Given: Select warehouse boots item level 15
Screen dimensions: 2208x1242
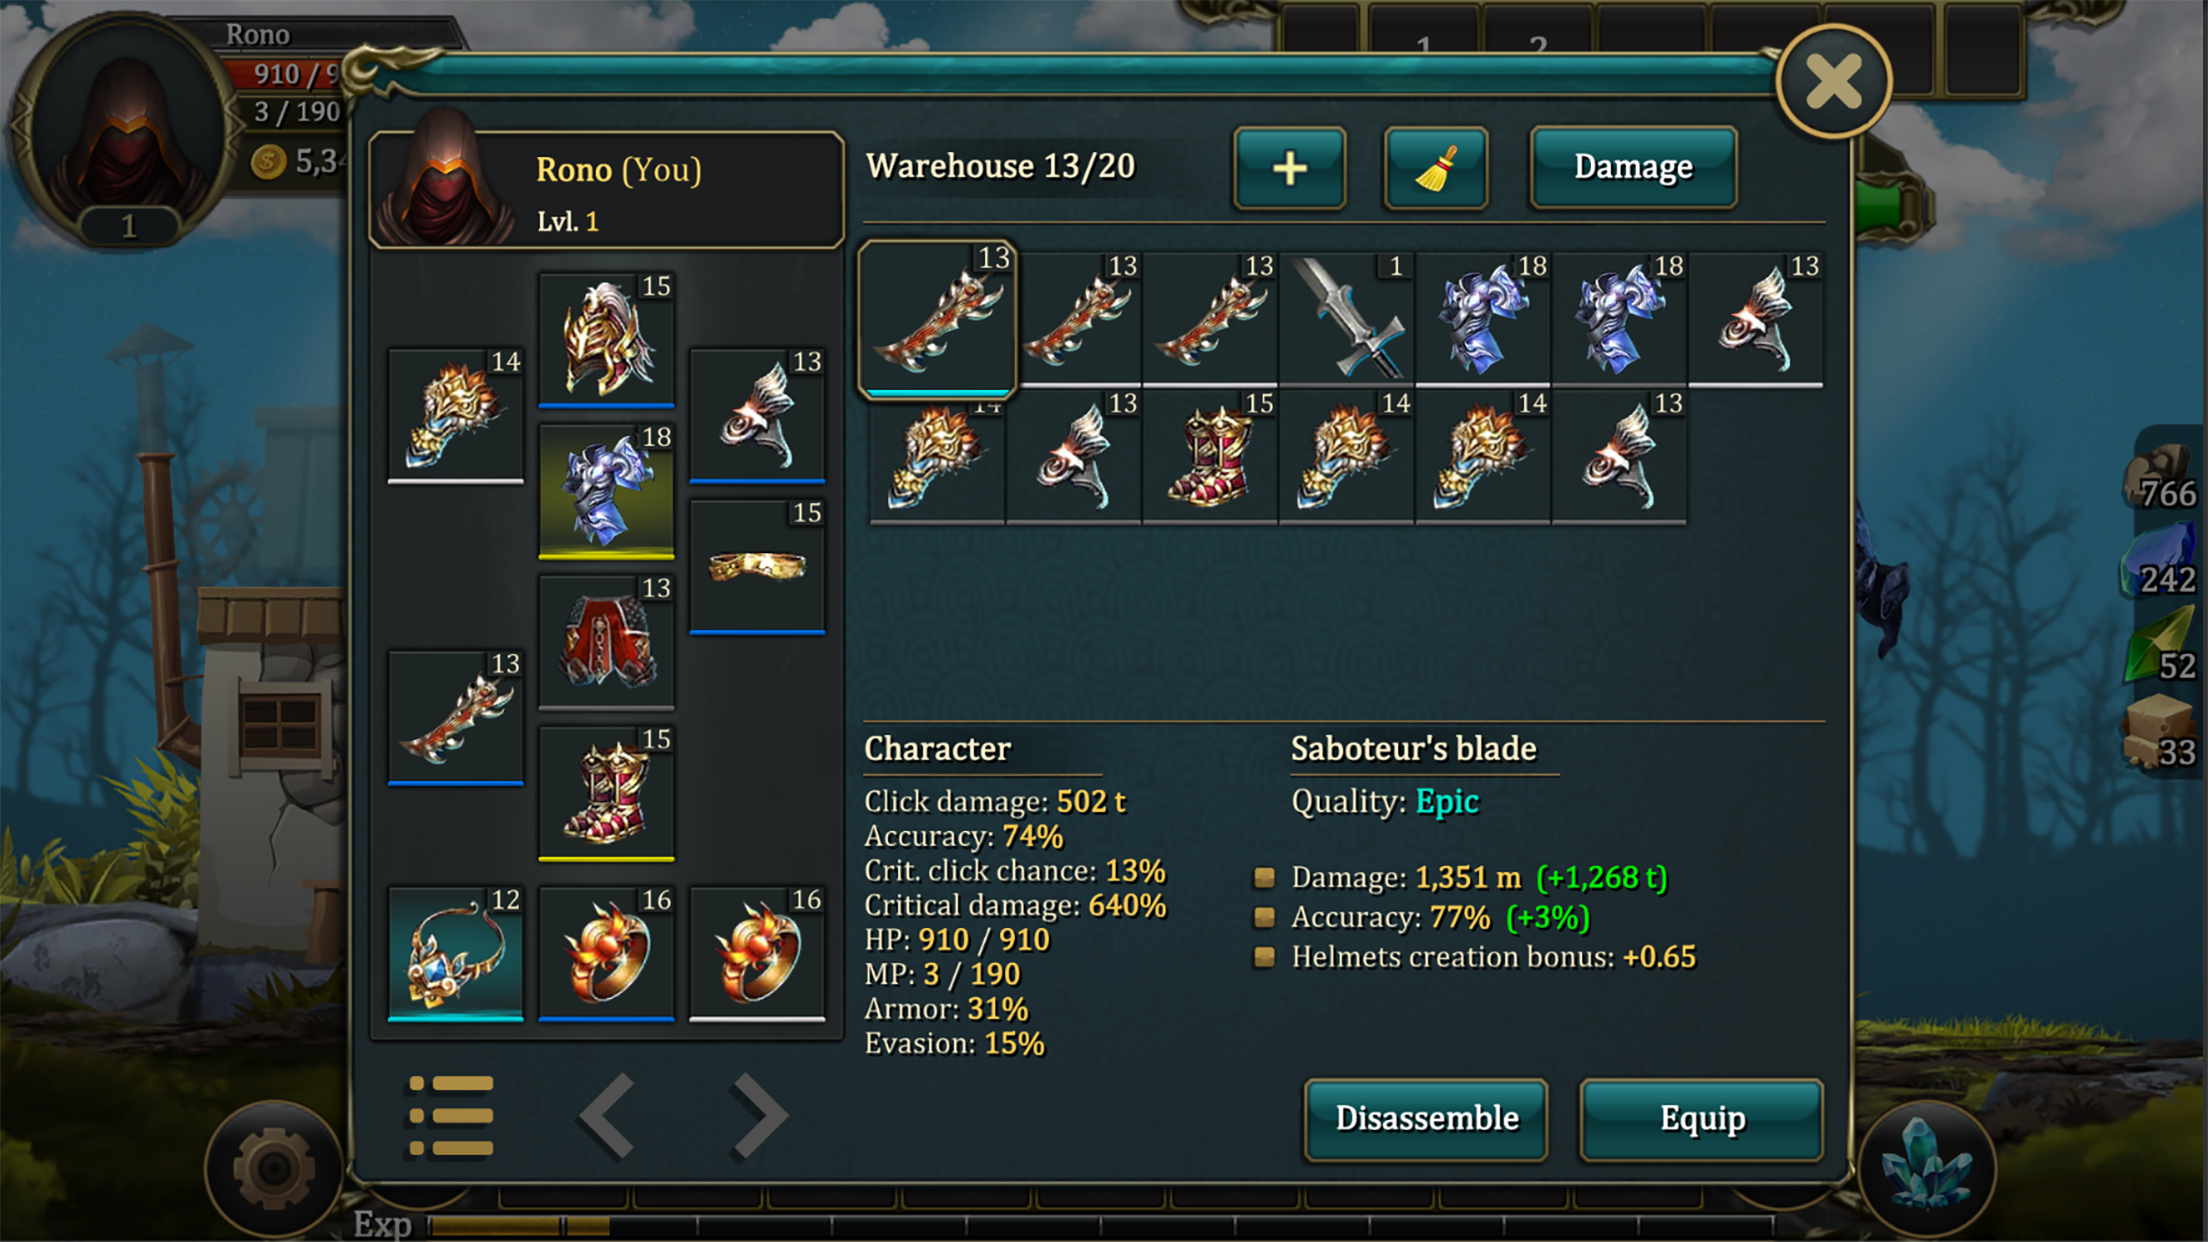Looking at the screenshot, I should (1210, 457).
